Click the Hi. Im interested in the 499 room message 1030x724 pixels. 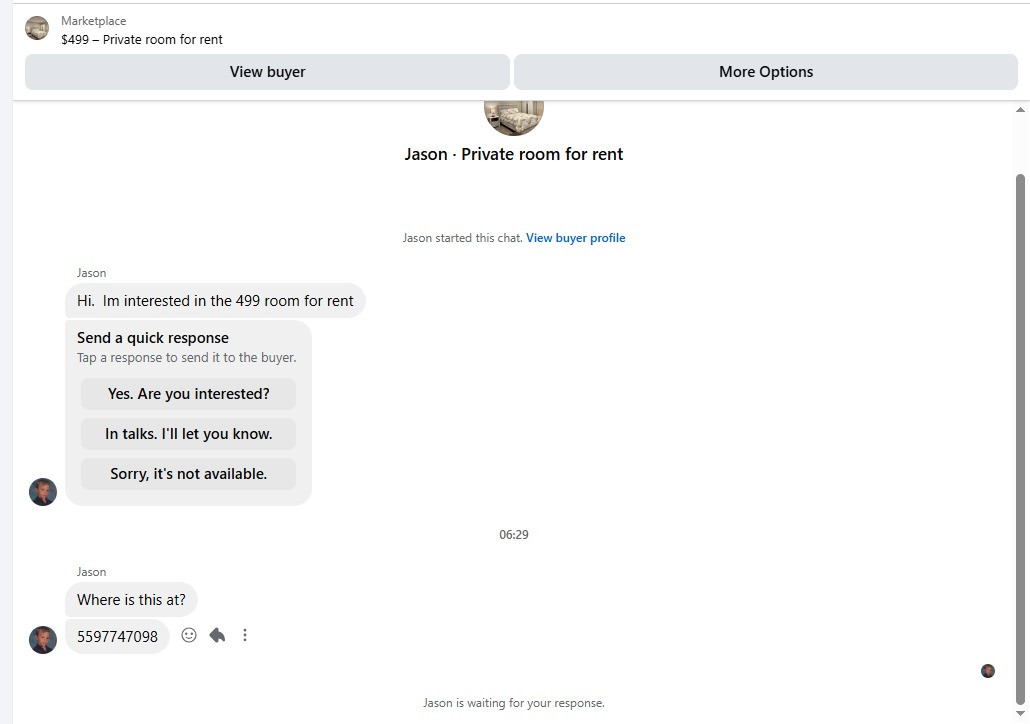(x=215, y=301)
